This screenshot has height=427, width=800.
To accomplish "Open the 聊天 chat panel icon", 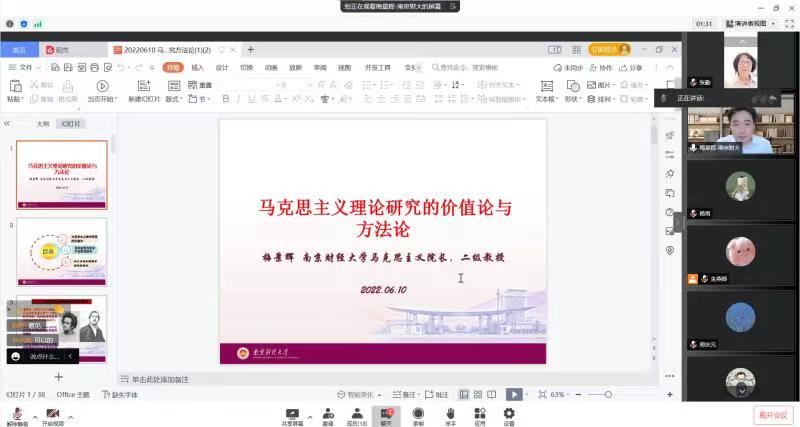I will click(x=386, y=413).
